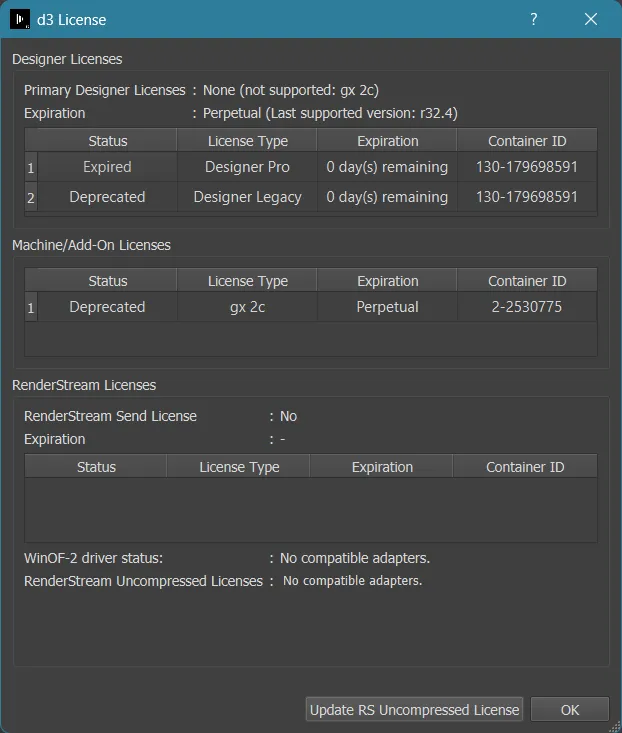Select Expiration header in Designer Licenses table
Image resolution: width=622 pixels, height=733 pixels.
coord(387,141)
